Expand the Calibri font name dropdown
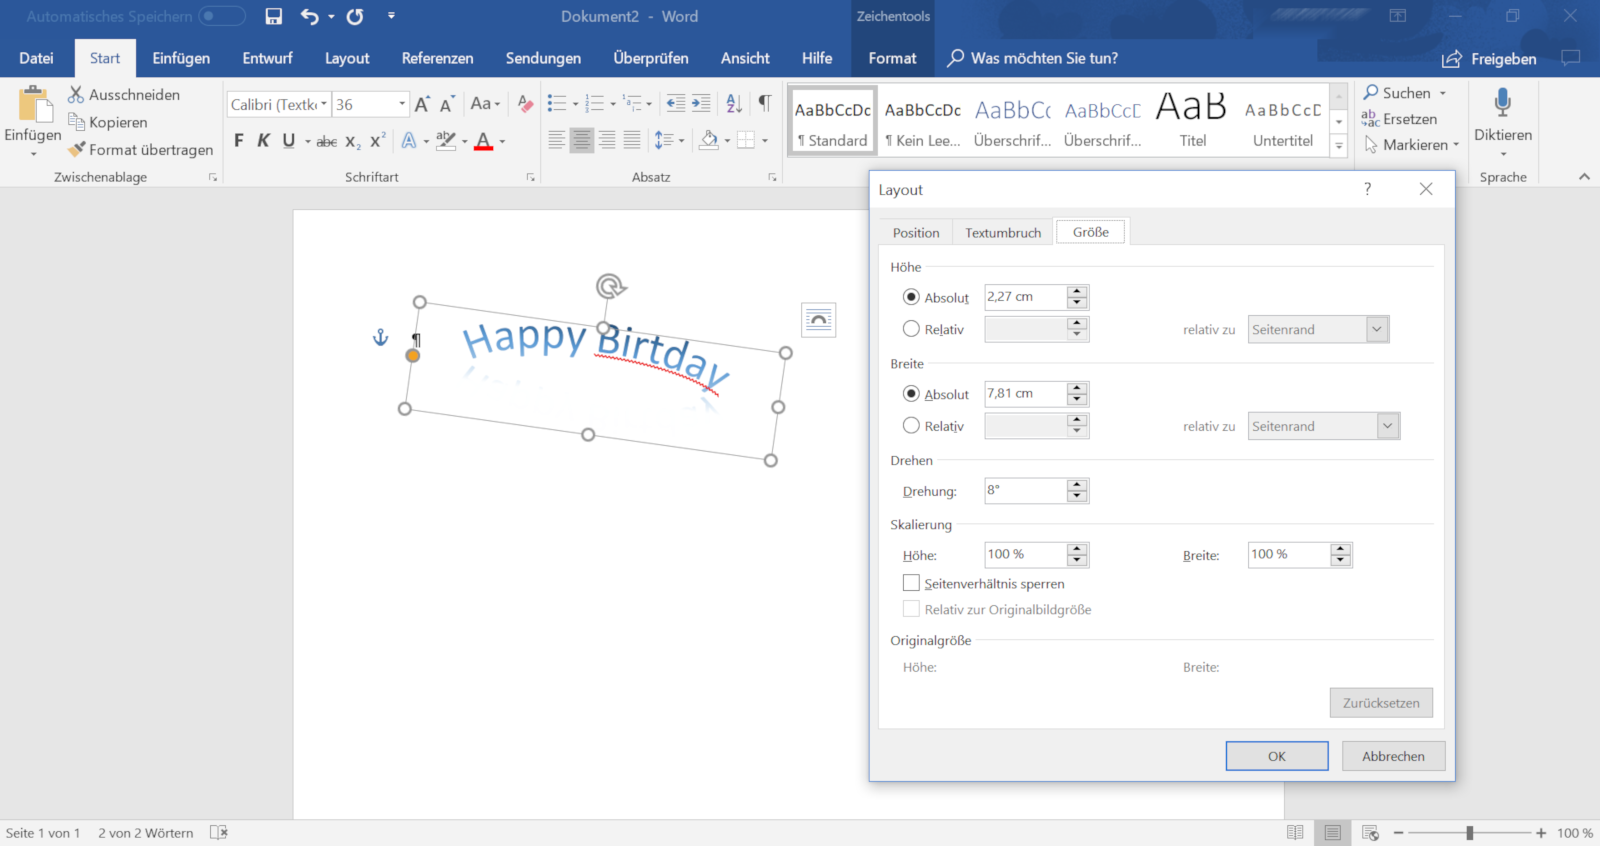 coord(323,104)
